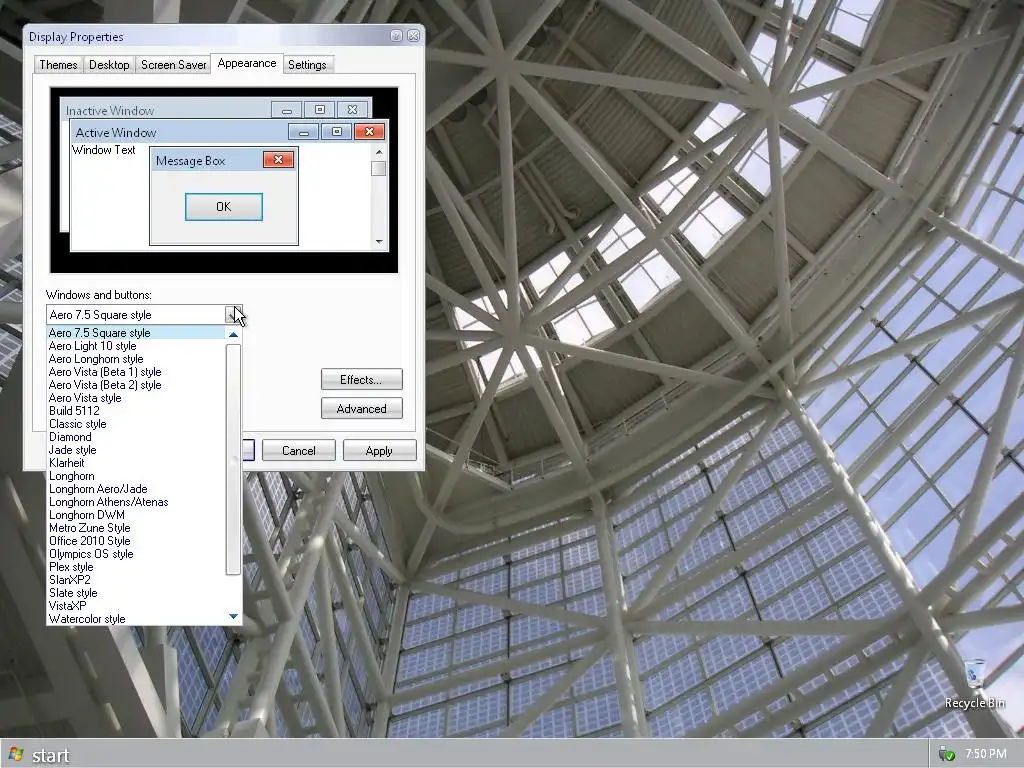Select Aero Vista (Beta 1) style
Screen dimensions: 1024x768
pyautogui.click(x=136, y=372)
